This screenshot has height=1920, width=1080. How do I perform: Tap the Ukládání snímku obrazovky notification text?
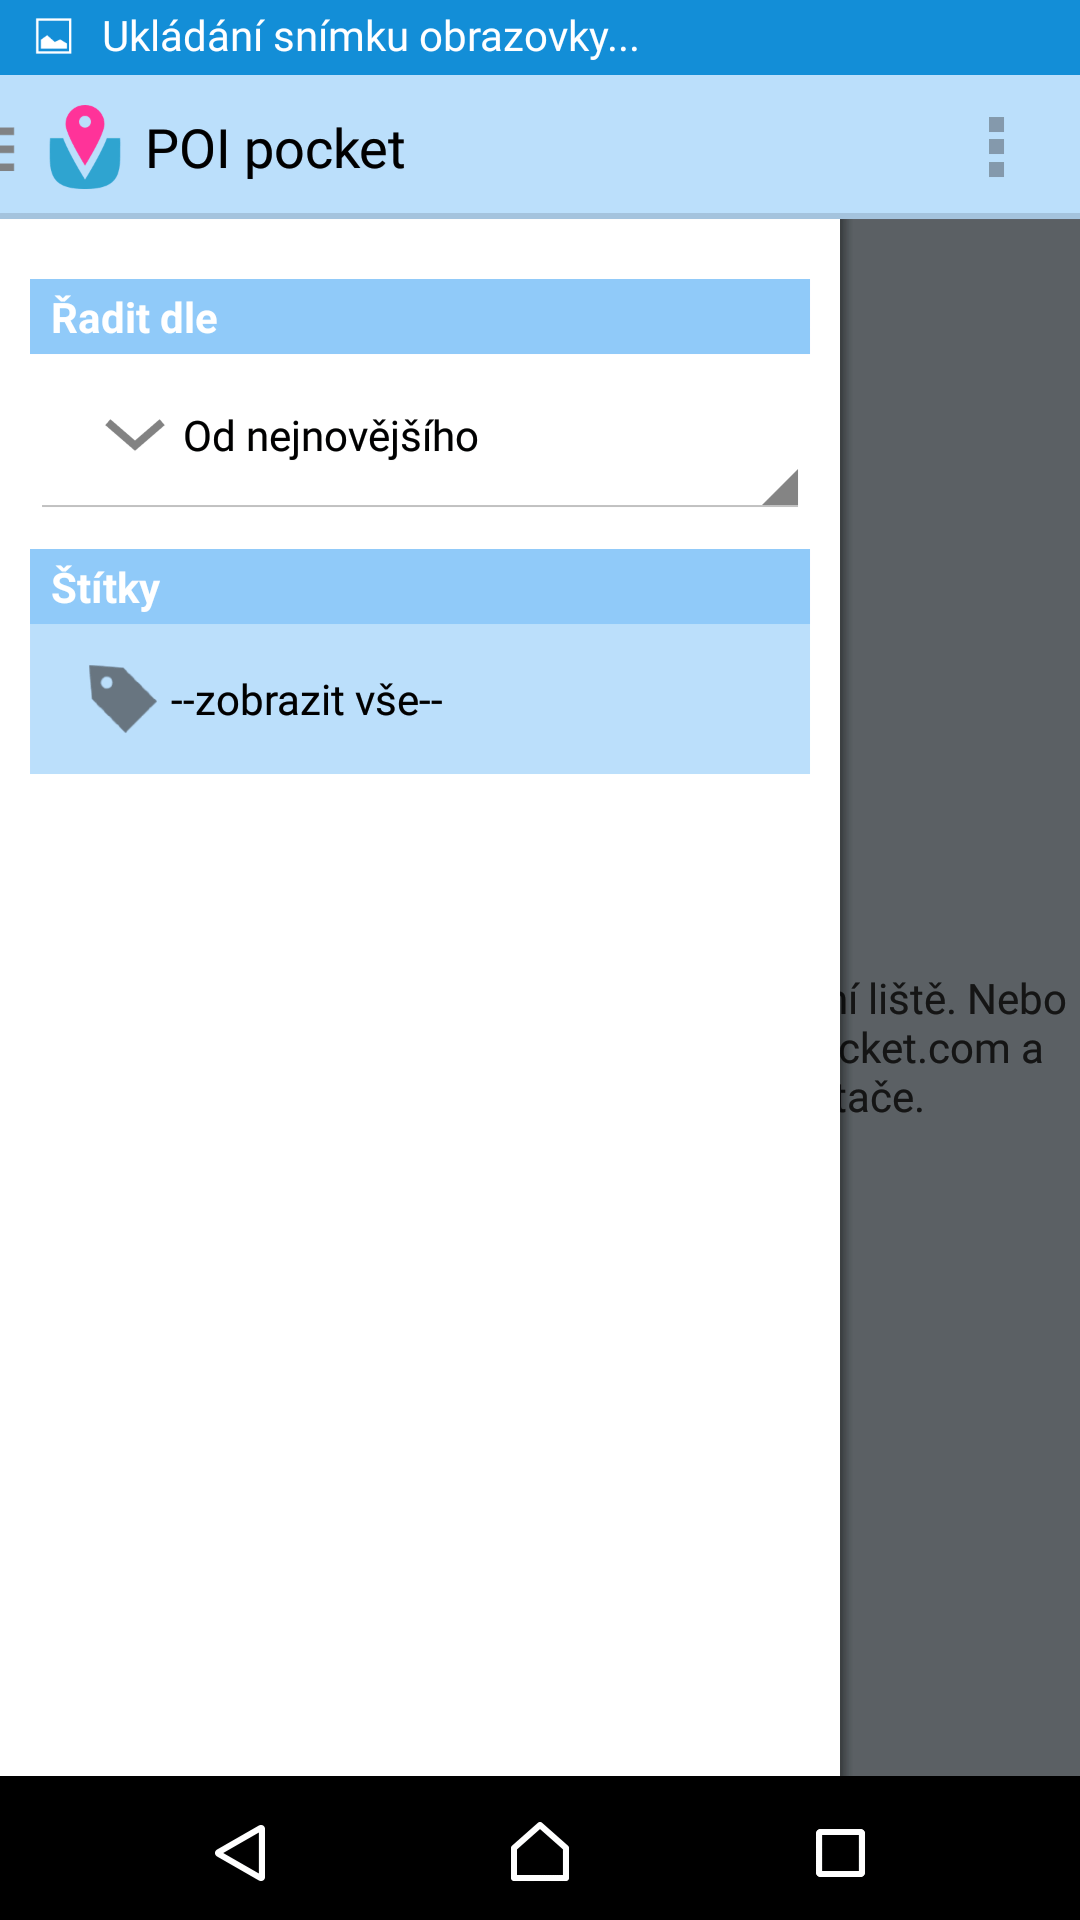pos(370,37)
